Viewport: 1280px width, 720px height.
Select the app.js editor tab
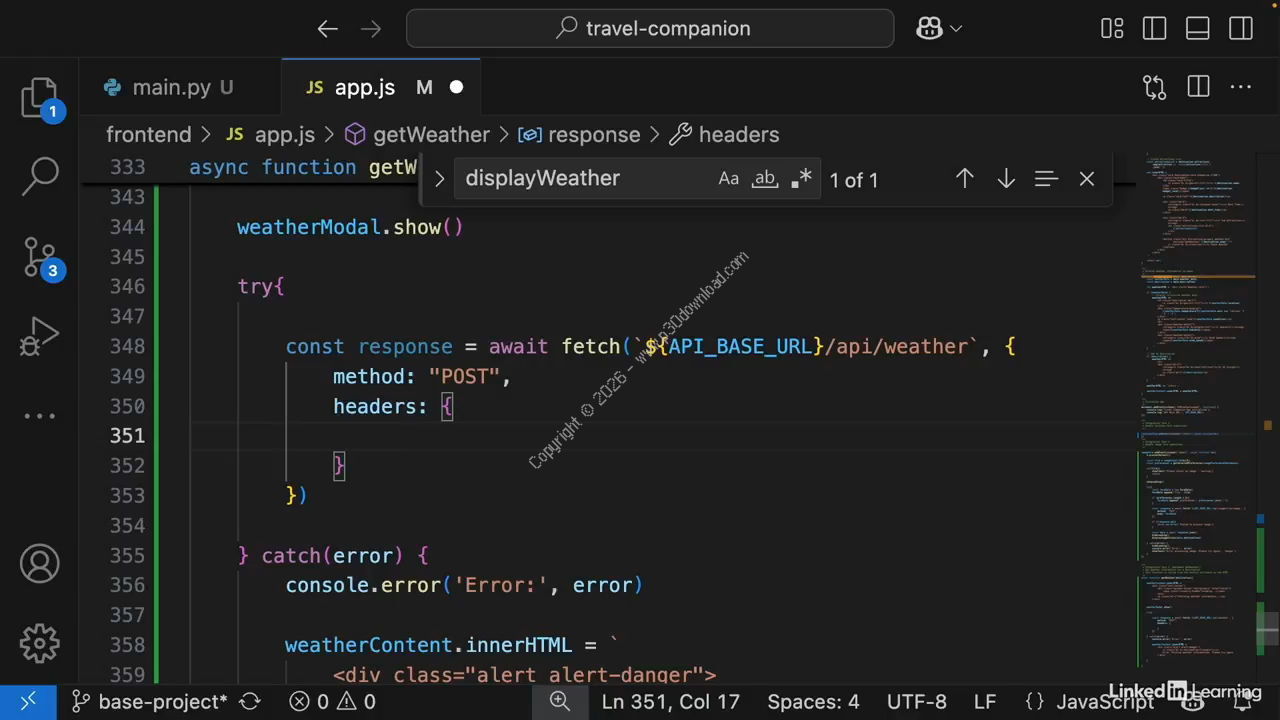[x=364, y=88]
